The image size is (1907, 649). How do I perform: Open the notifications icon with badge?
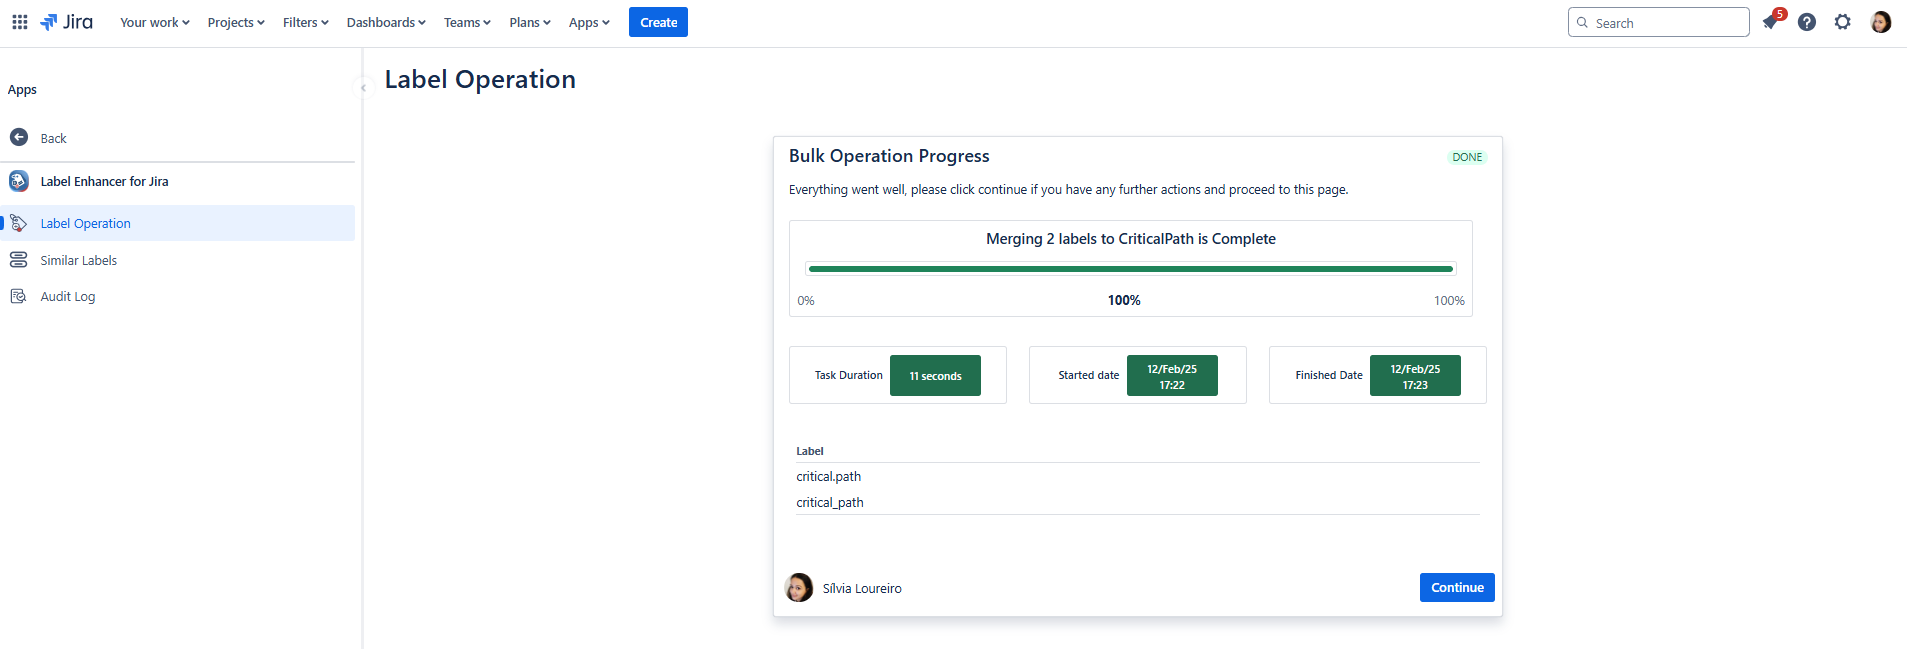[1771, 22]
